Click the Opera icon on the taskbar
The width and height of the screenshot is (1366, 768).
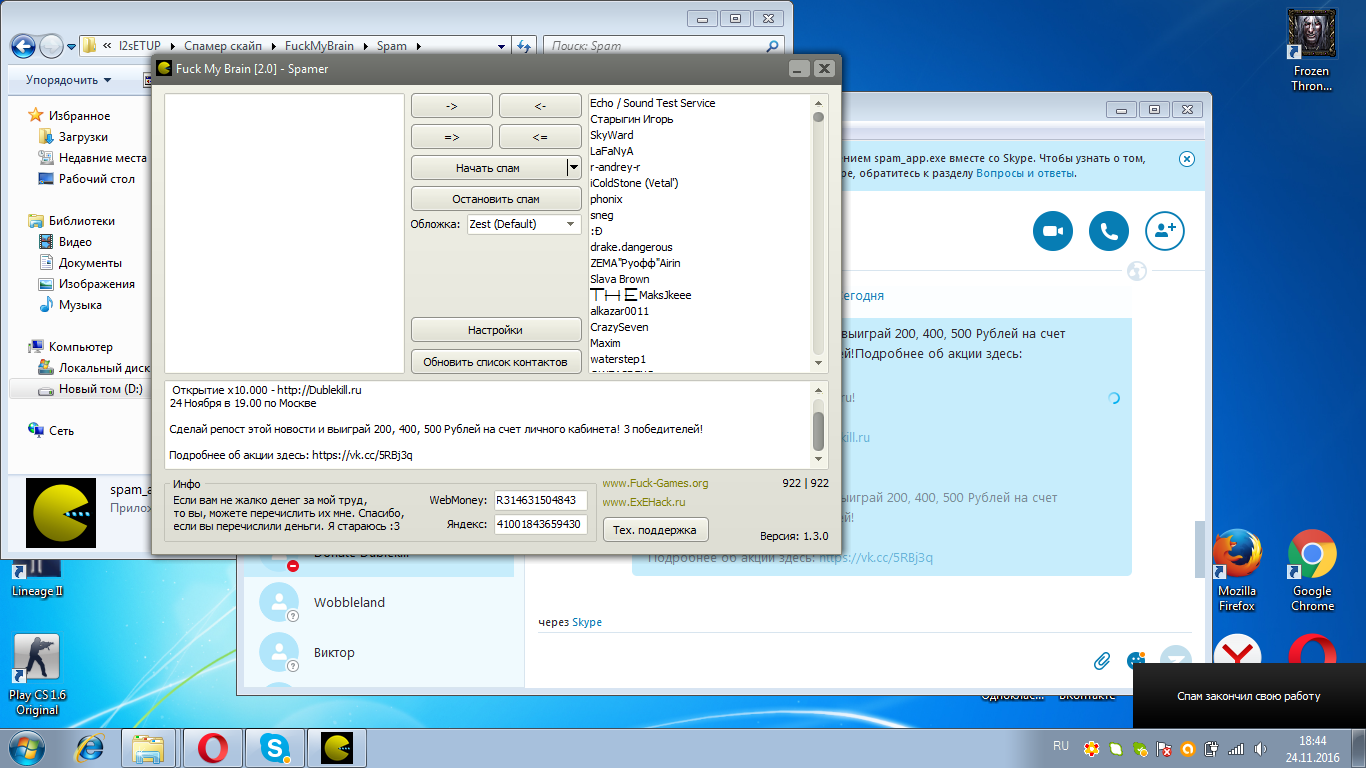click(212, 748)
